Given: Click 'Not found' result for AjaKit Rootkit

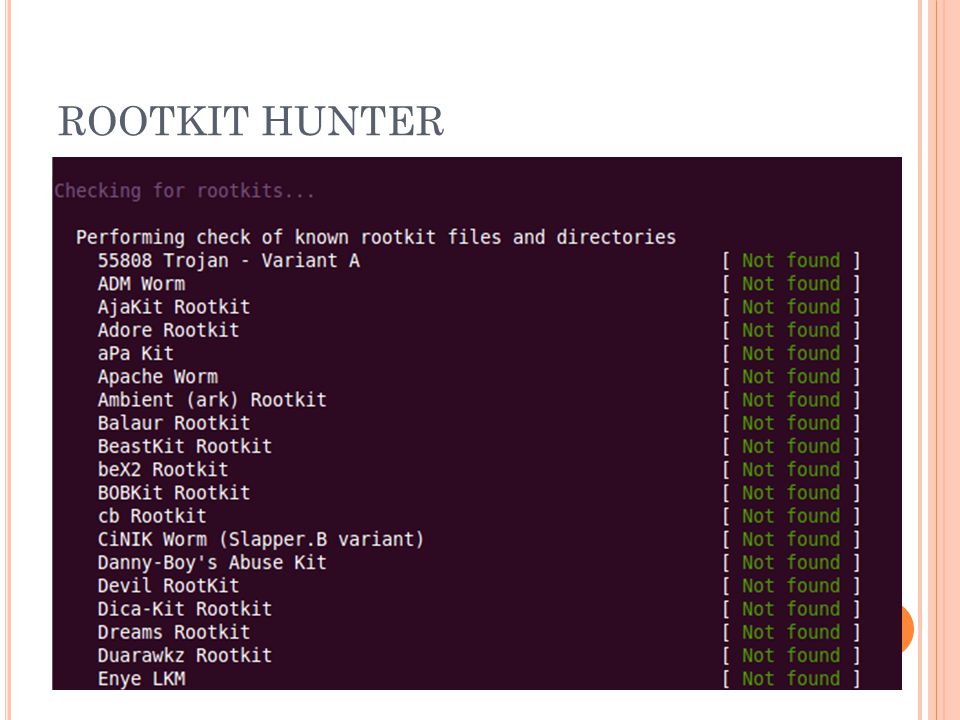Looking at the screenshot, I should point(791,307).
